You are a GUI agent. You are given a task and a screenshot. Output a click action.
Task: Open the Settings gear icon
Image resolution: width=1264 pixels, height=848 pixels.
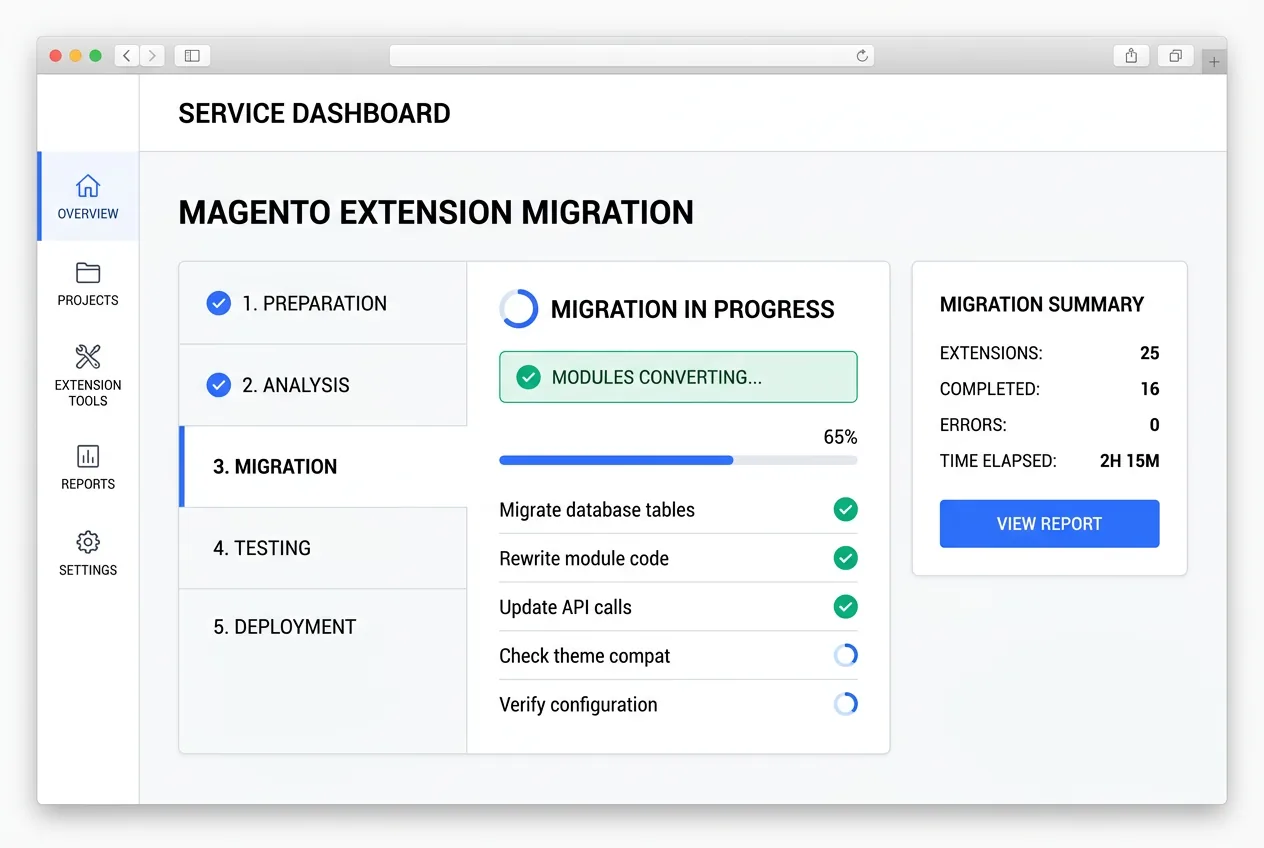pyautogui.click(x=87, y=542)
